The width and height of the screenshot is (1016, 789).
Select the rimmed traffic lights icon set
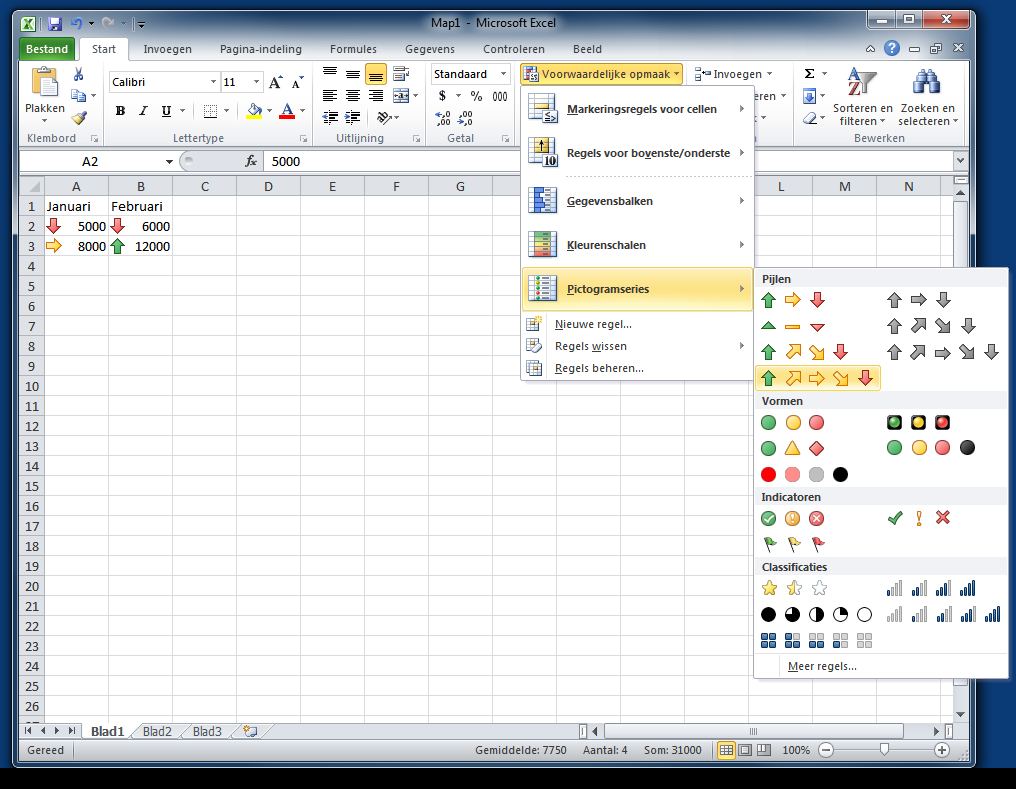(x=919, y=423)
